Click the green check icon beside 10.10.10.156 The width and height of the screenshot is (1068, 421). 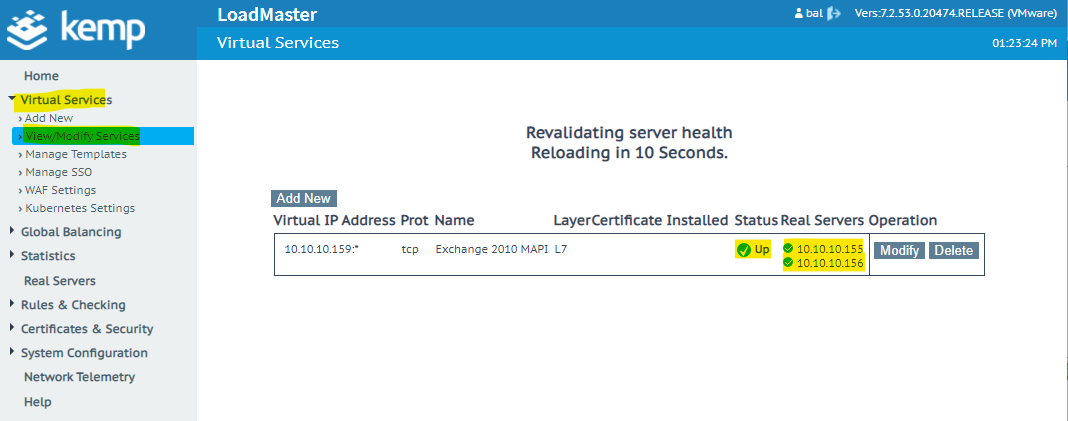click(x=789, y=262)
